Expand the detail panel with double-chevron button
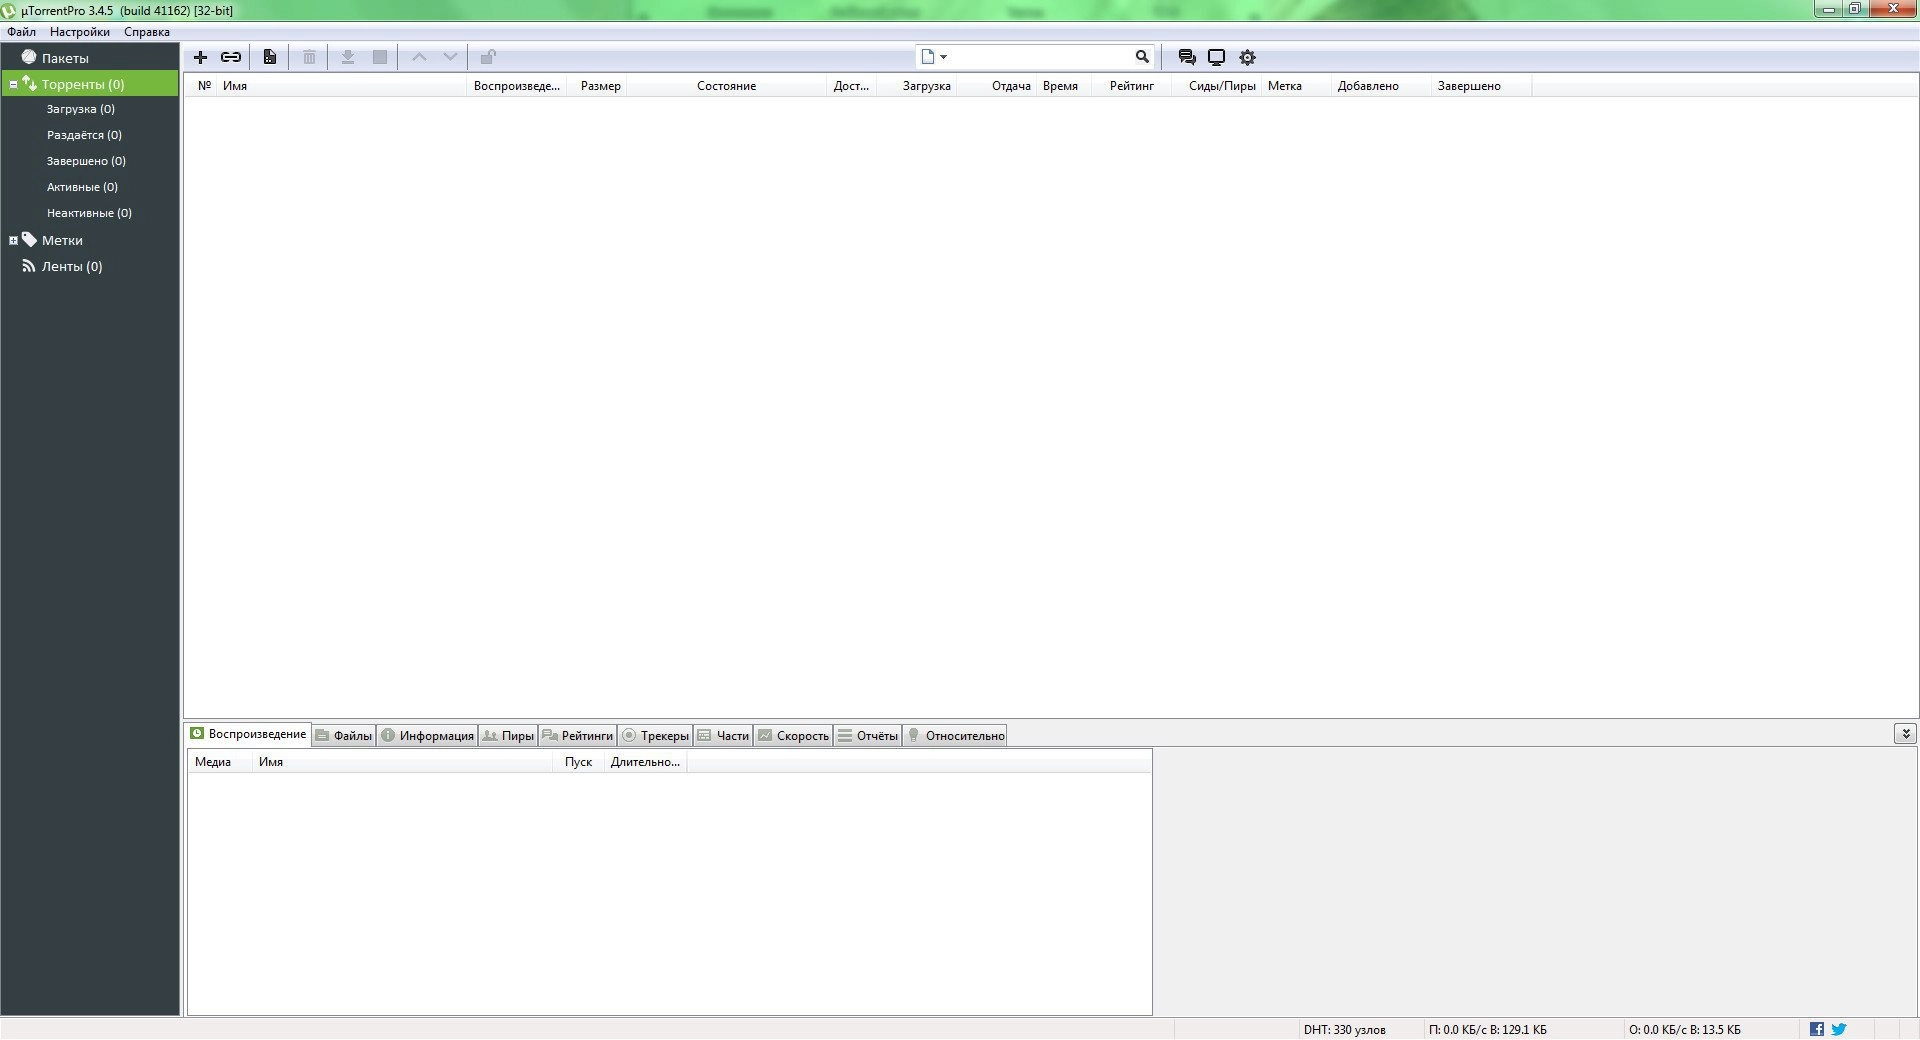 click(1906, 733)
